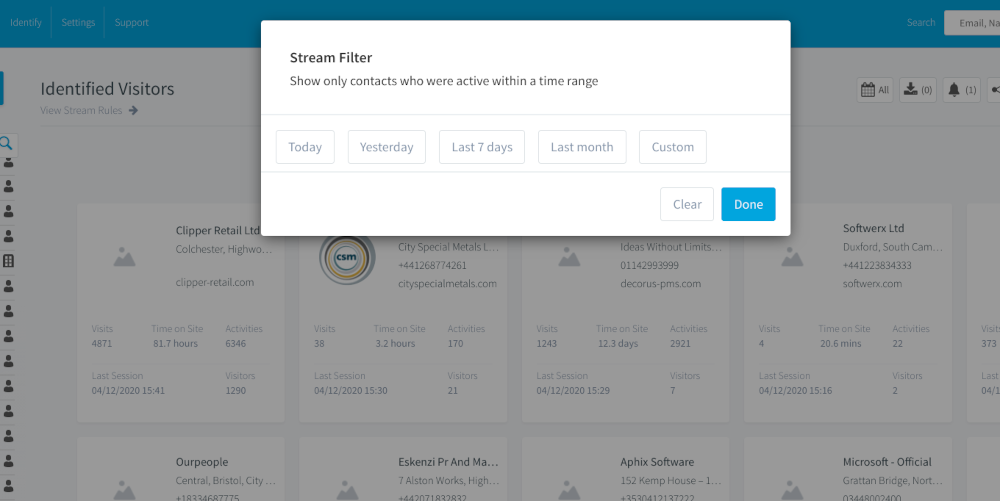Click the decorus-pms placeholder image
This screenshot has width=1000, height=501.
pyautogui.click(x=569, y=257)
